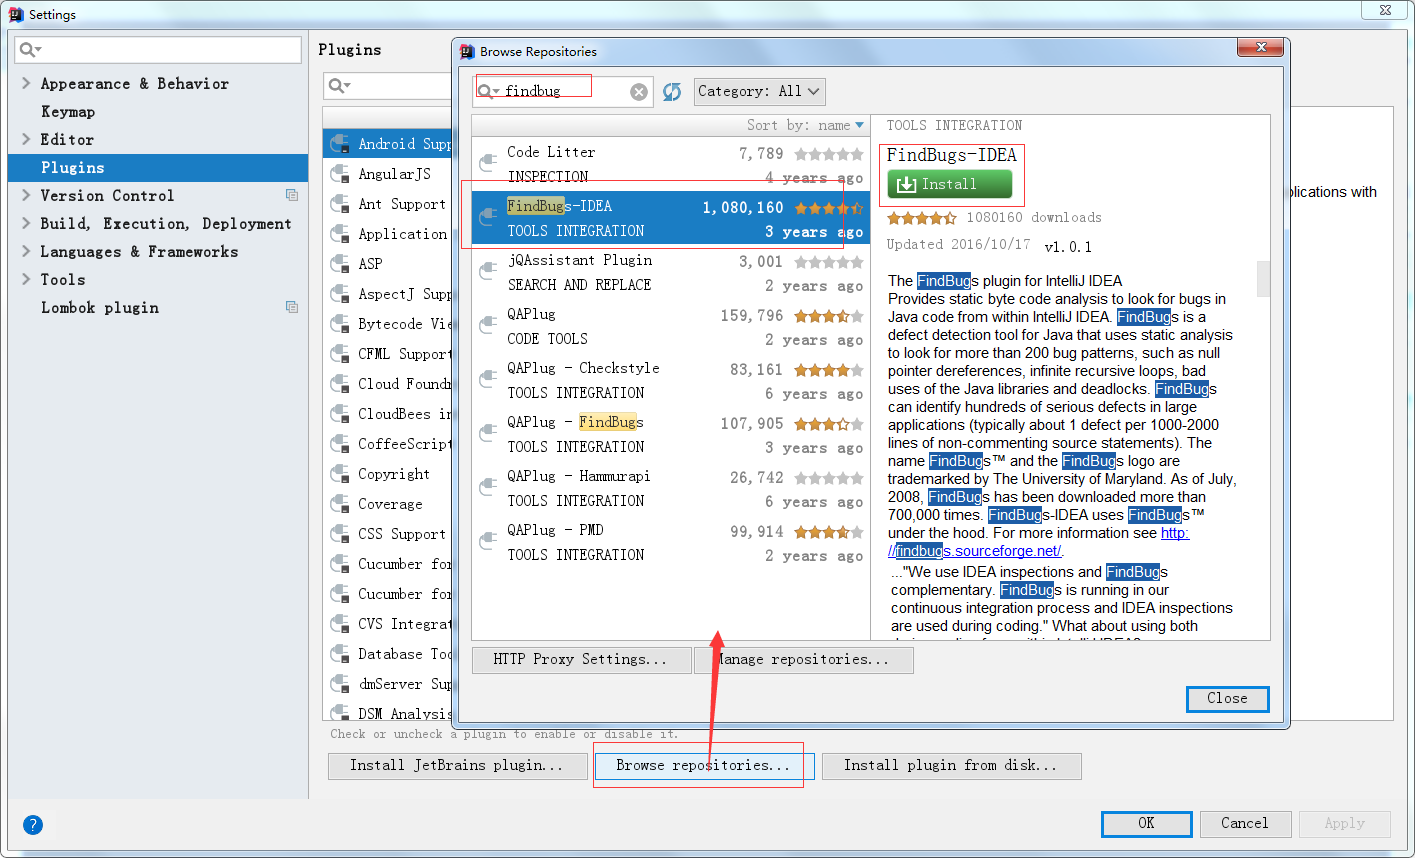
Task: Cancel the Settings dialog
Action: tap(1245, 824)
